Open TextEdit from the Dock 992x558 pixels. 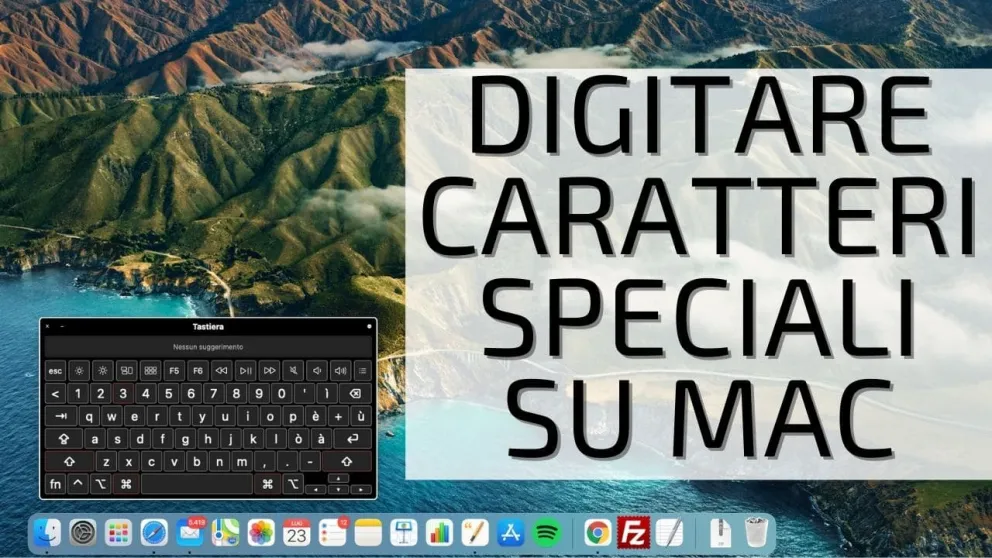point(669,533)
